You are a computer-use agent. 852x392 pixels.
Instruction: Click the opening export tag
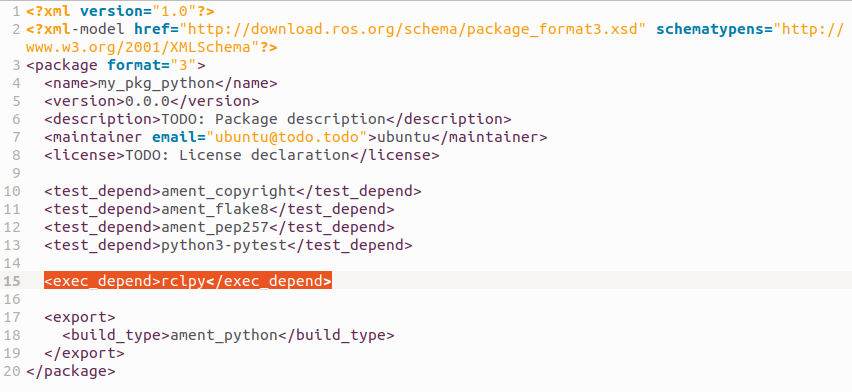[80, 317]
